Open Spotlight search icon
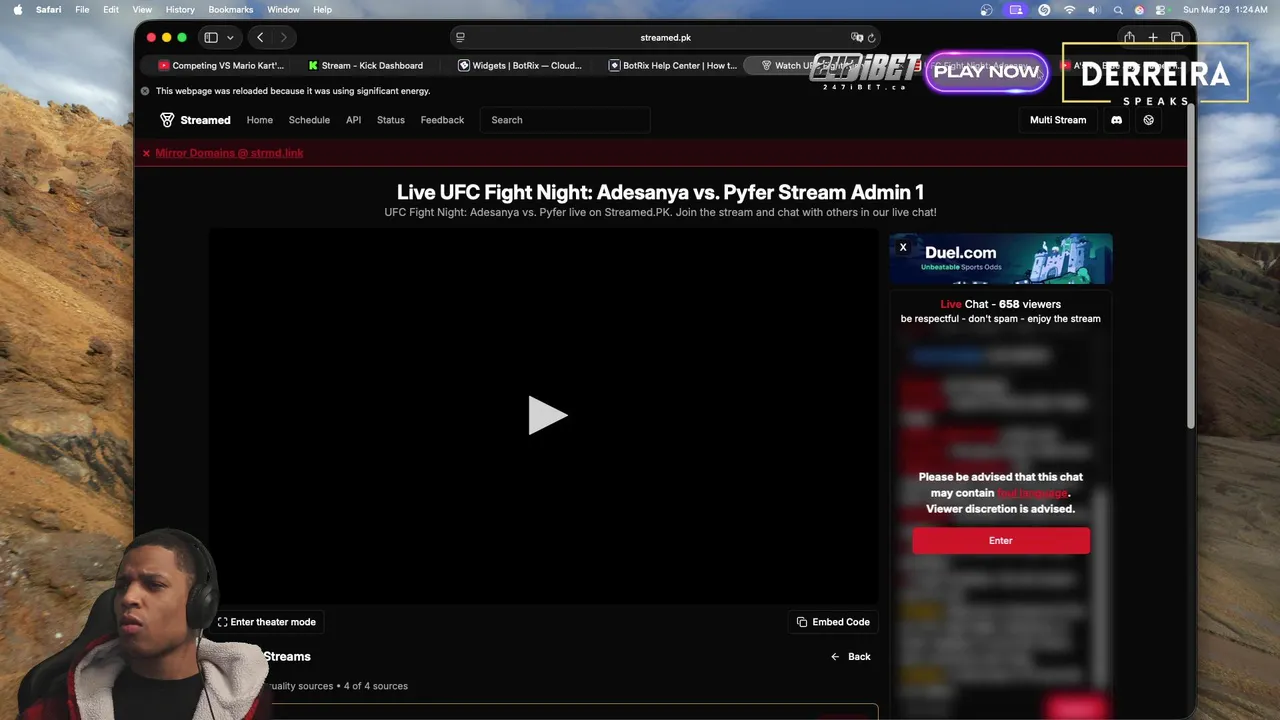 point(1118,9)
